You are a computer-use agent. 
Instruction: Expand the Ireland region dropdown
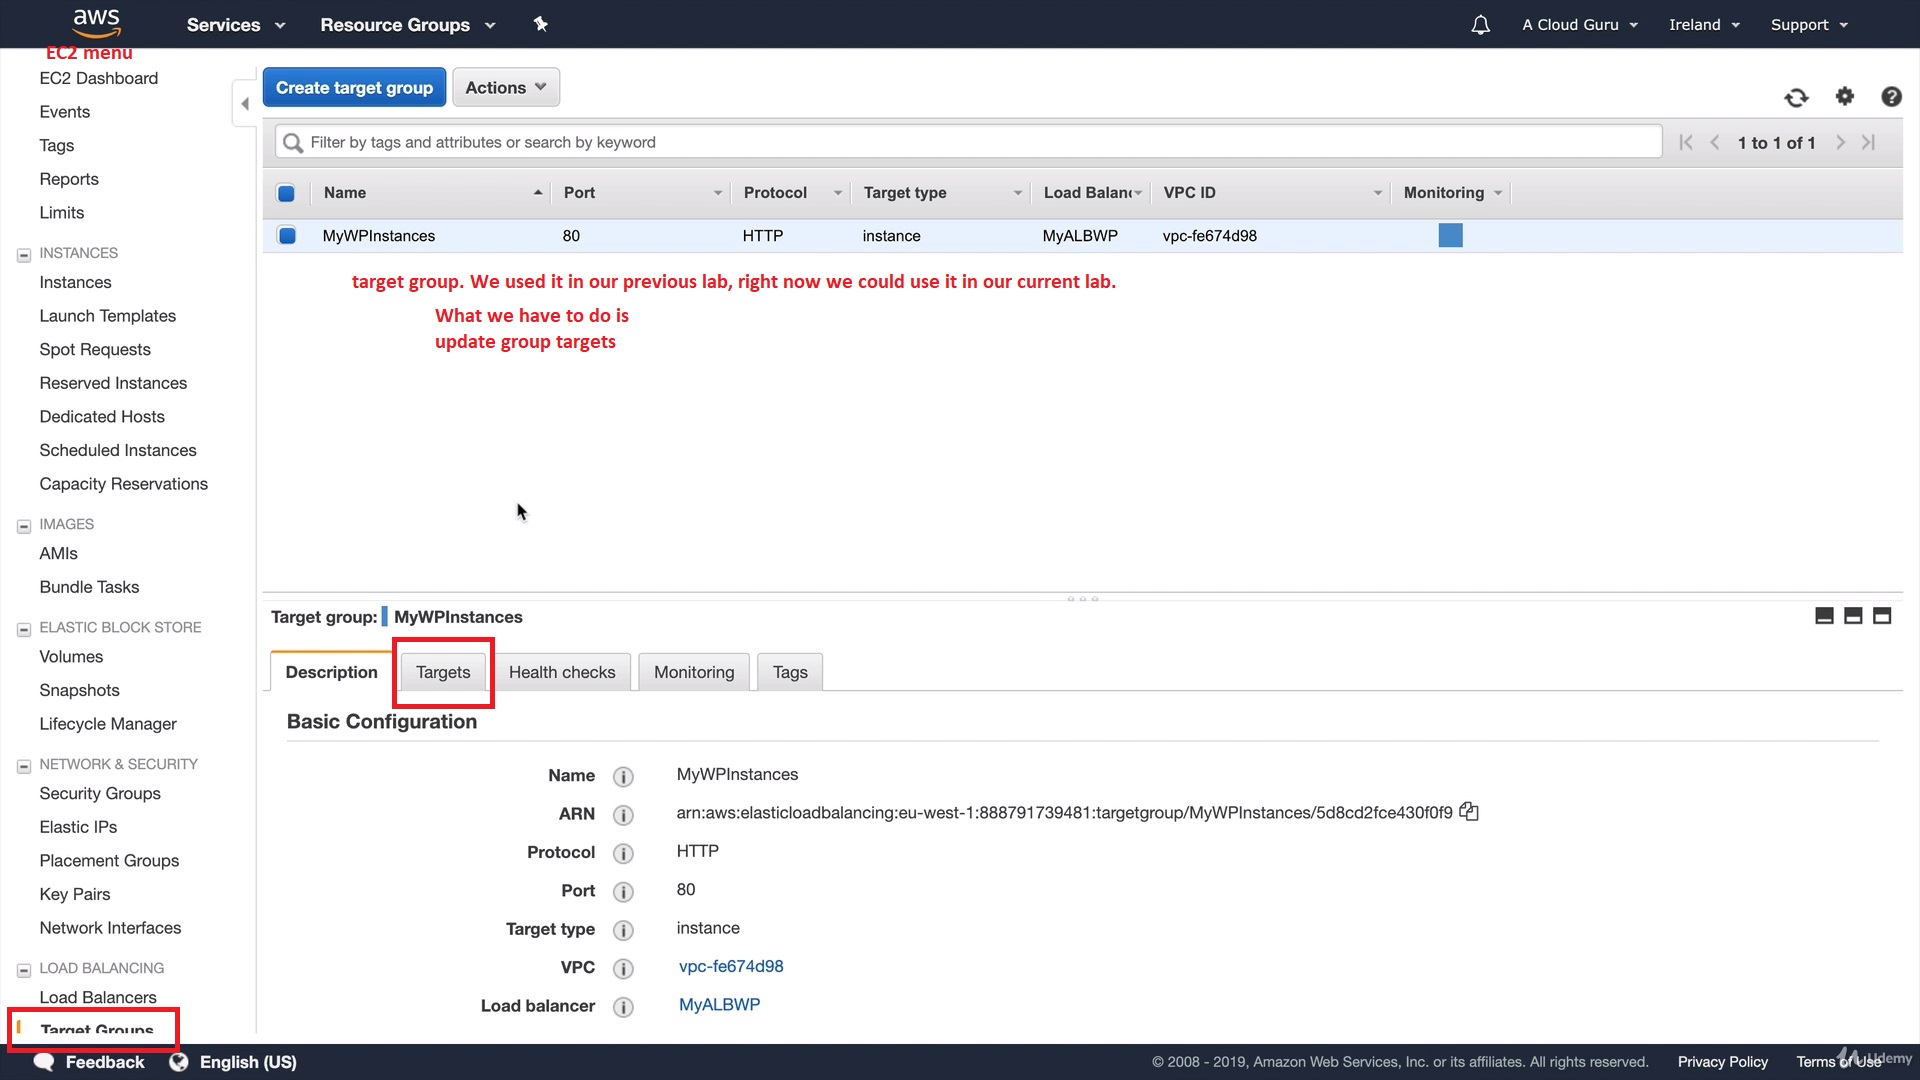(x=1704, y=25)
